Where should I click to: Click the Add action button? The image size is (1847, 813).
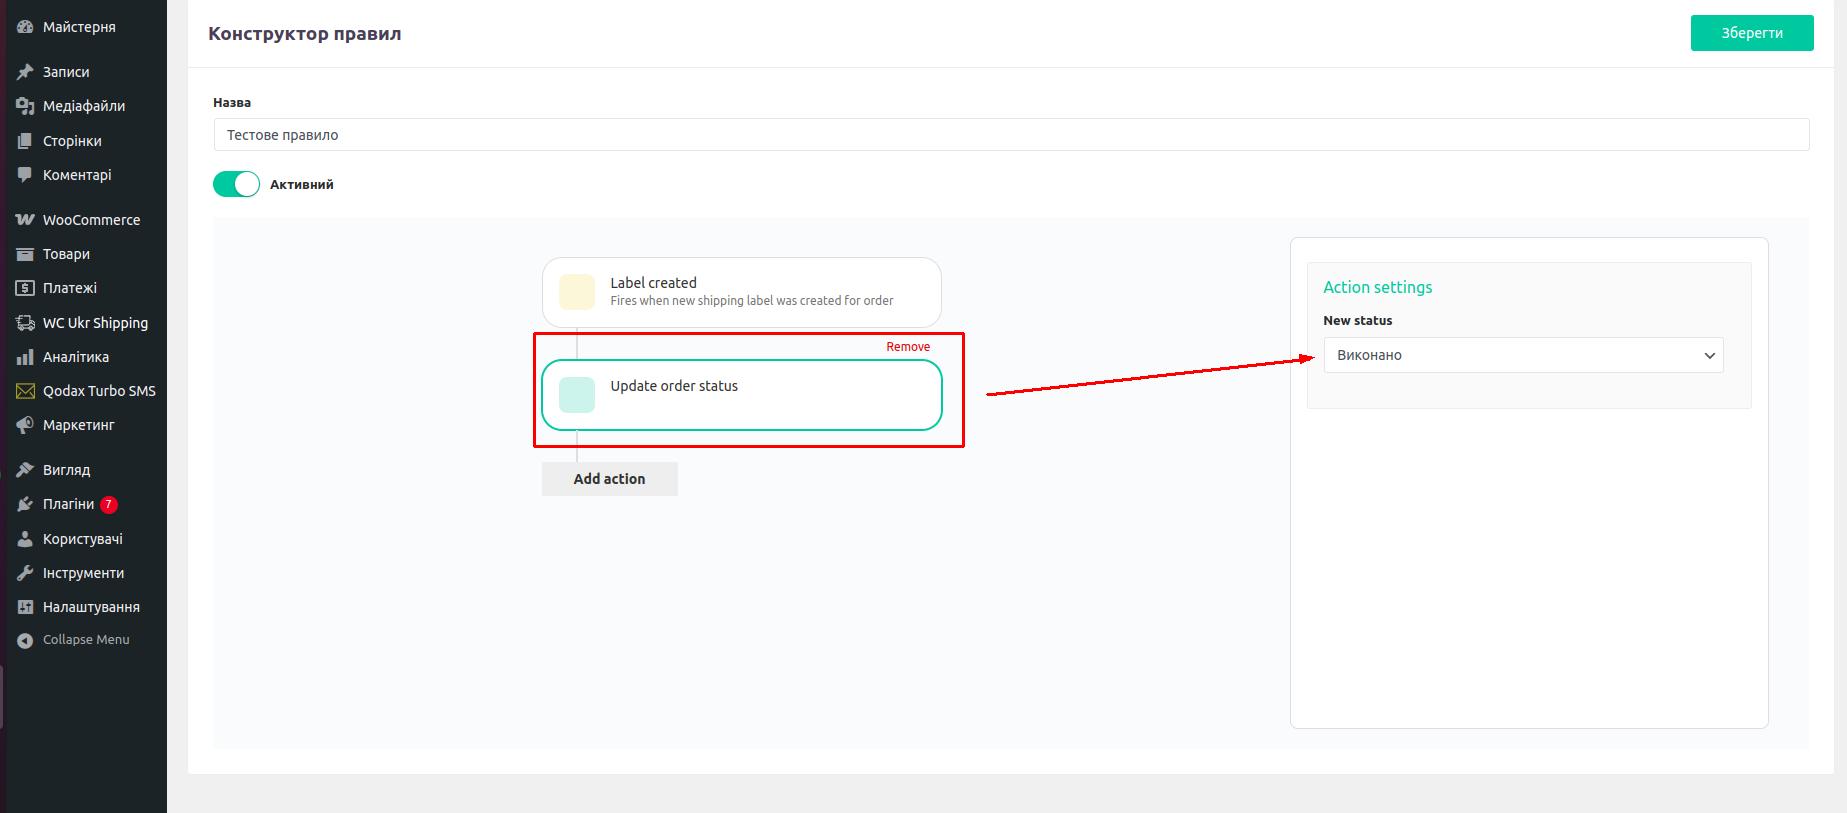pyautogui.click(x=609, y=479)
